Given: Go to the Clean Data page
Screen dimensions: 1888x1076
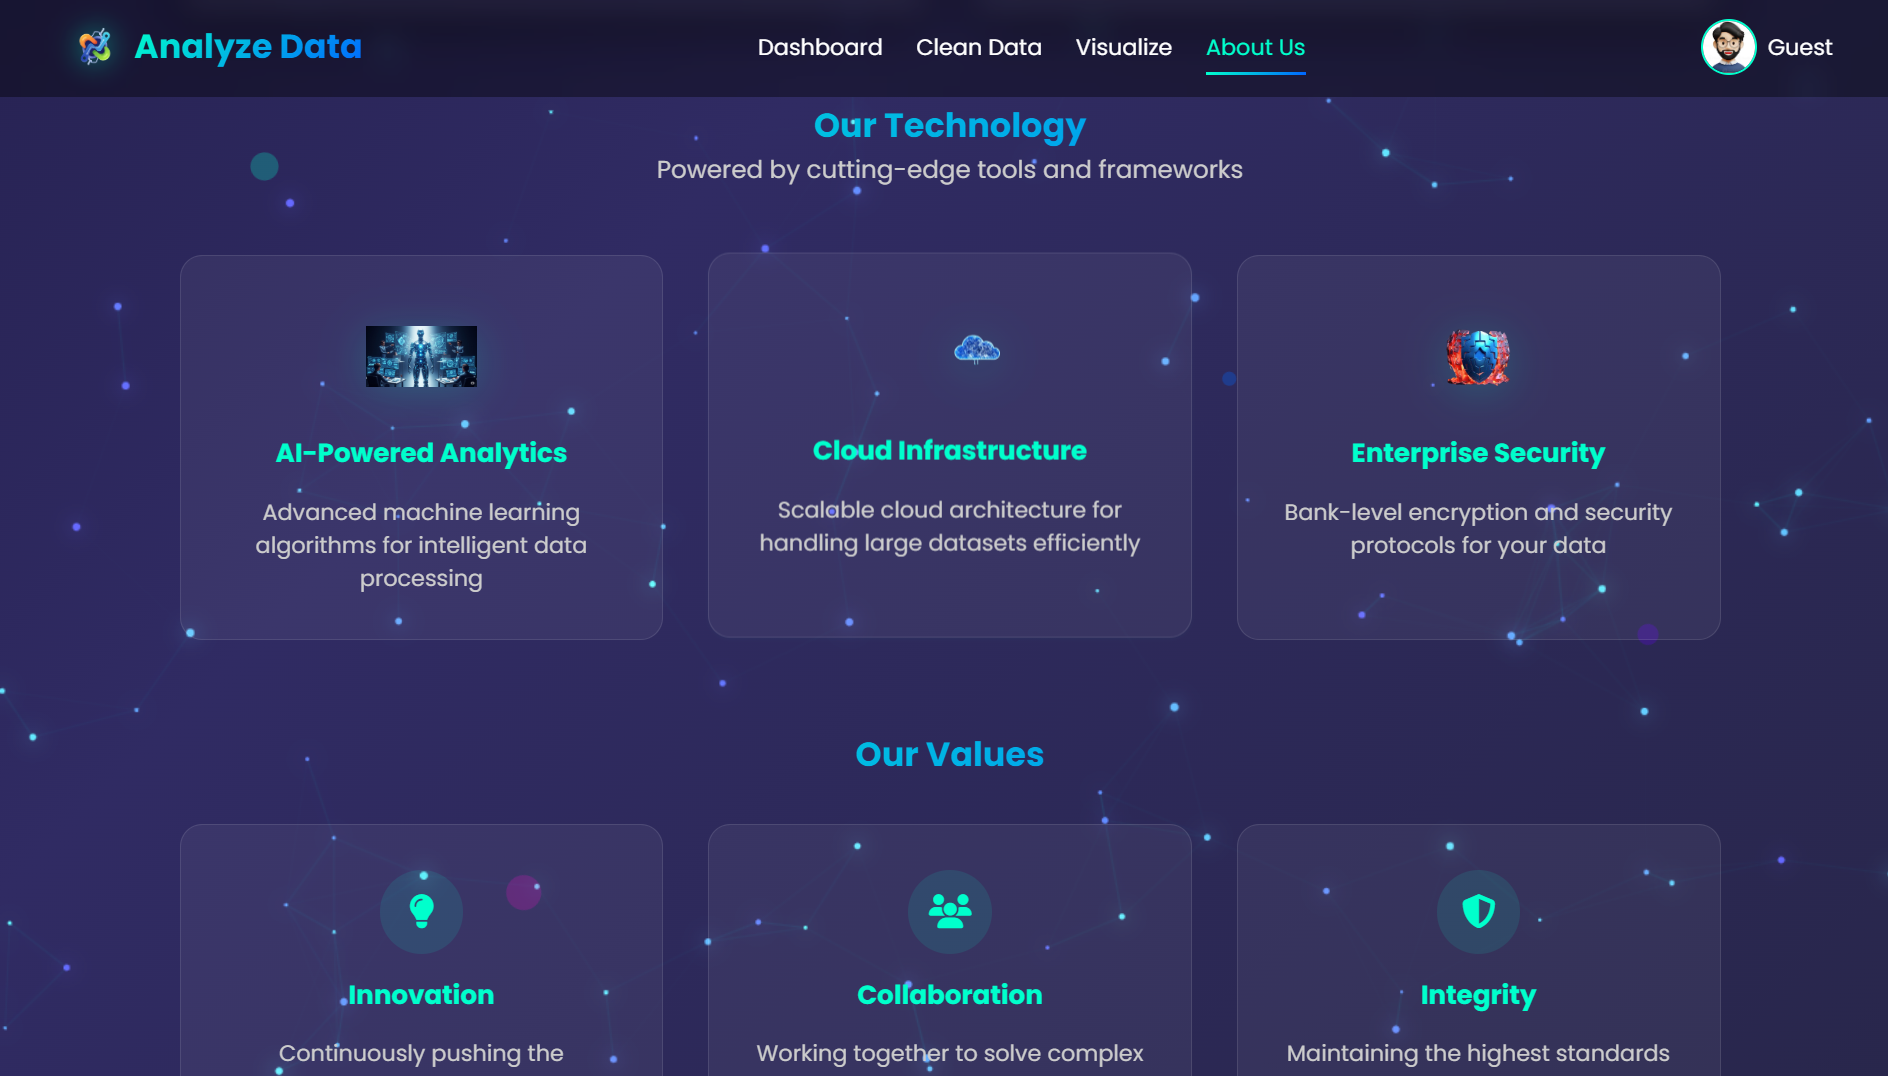Looking at the screenshot, I should click(x=978, y=47).
